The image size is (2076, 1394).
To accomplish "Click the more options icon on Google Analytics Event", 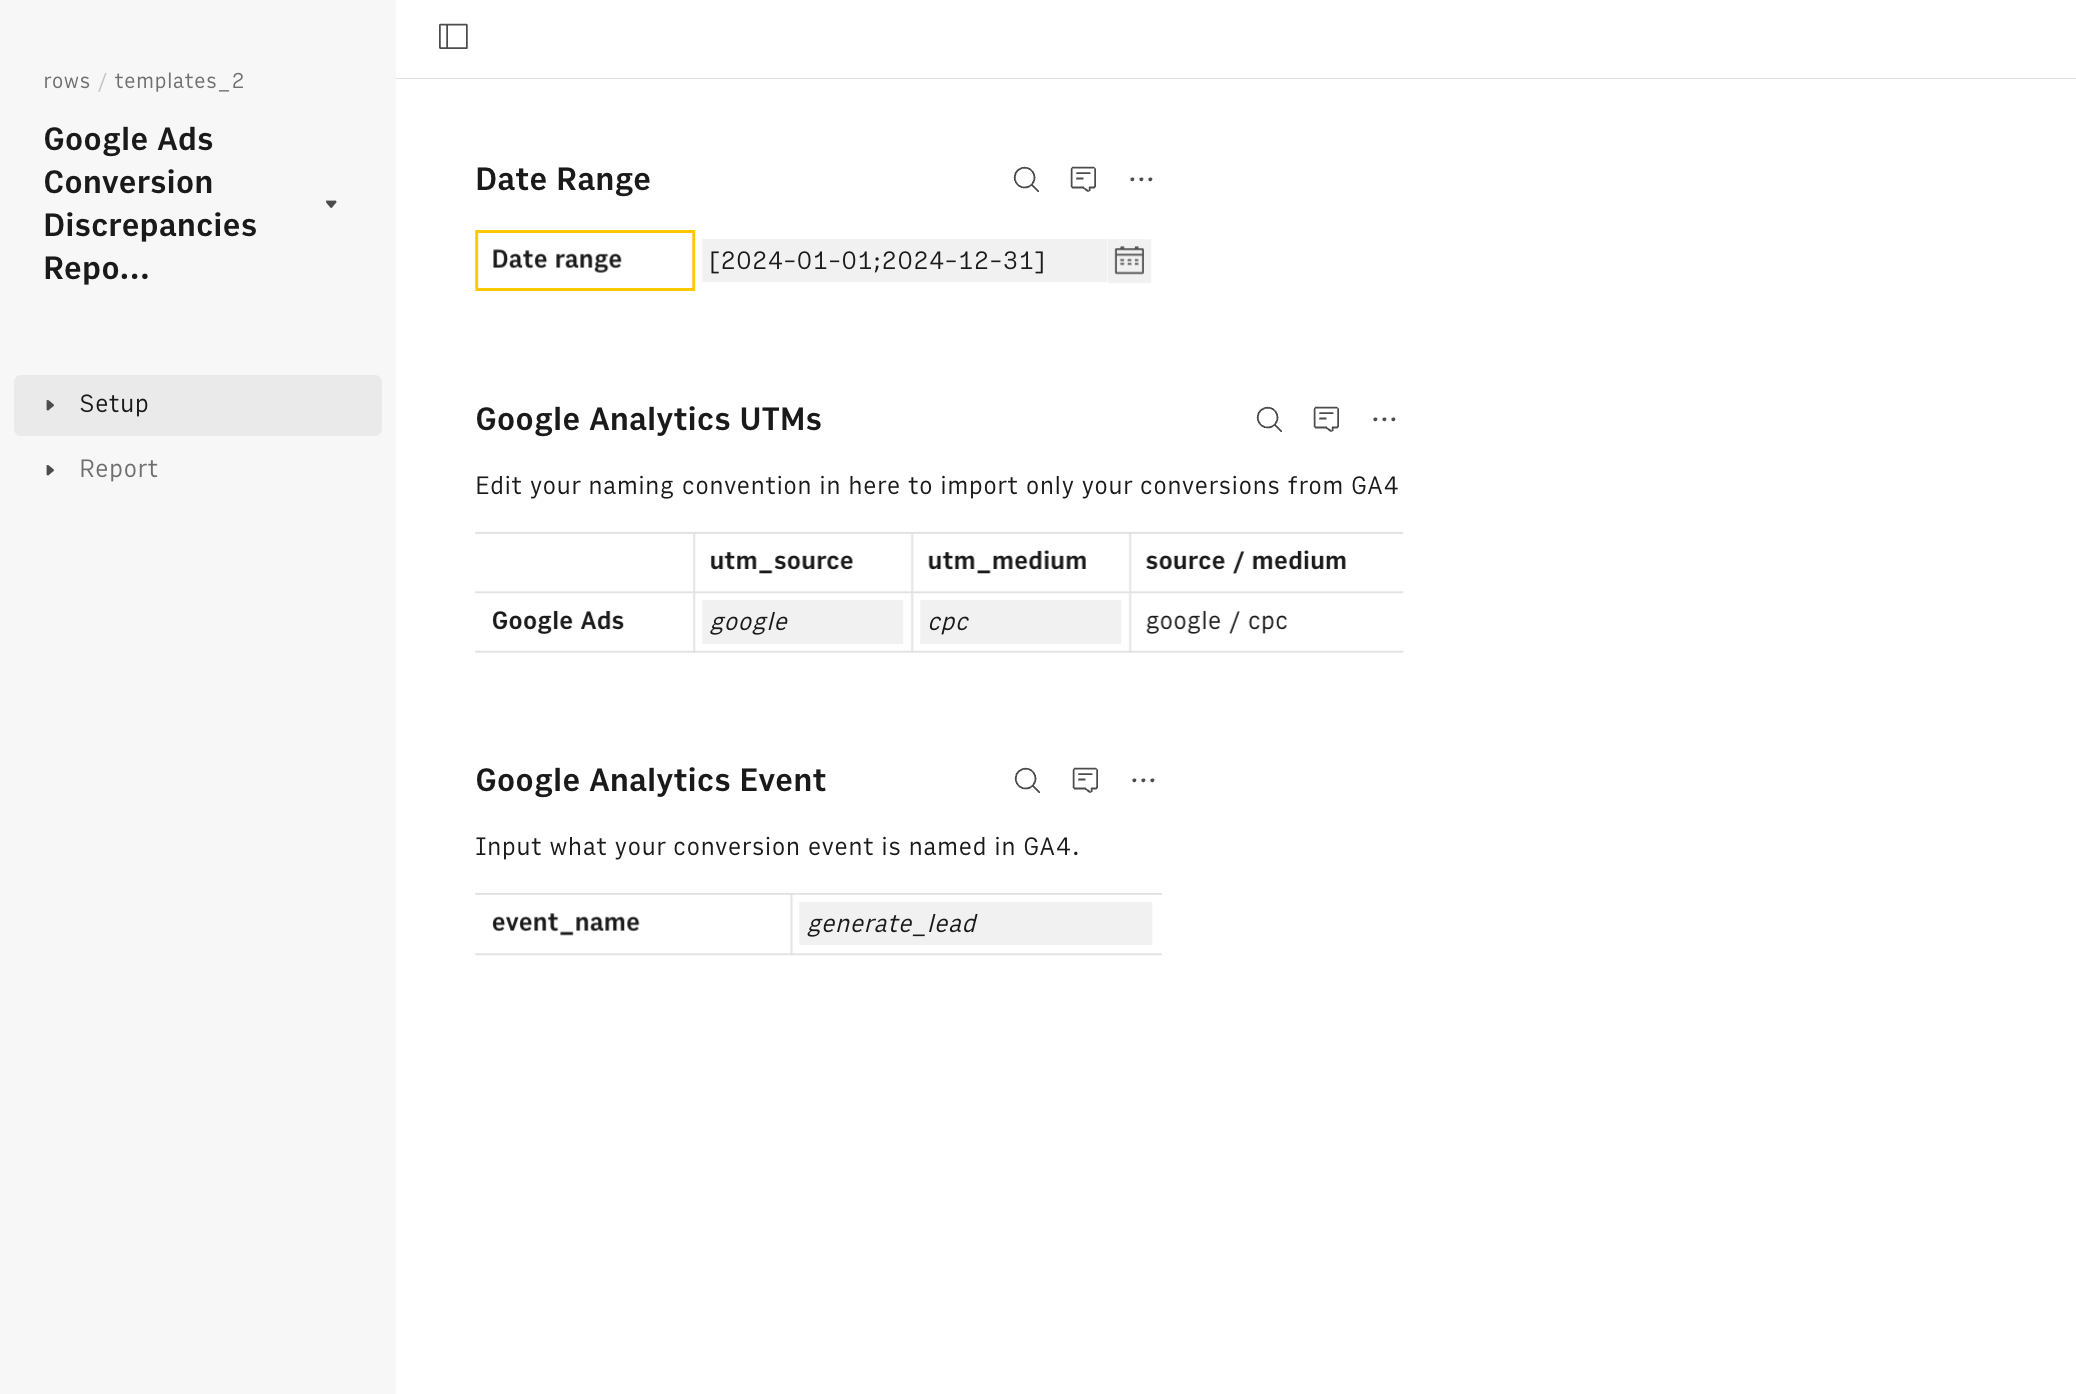I will [x=1143, y=781].
